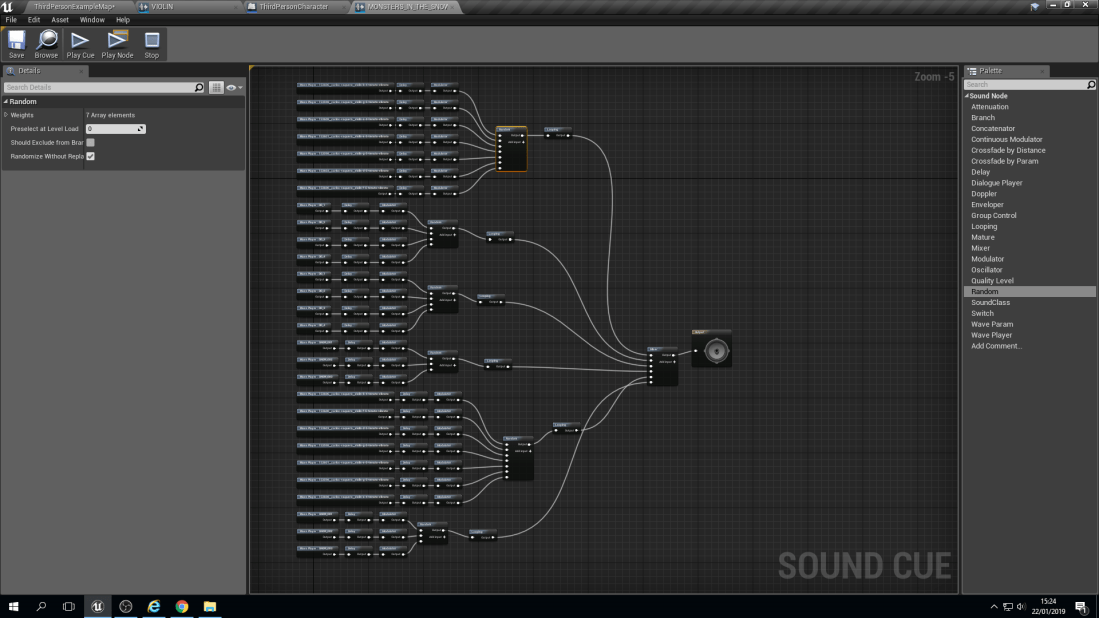
Task: Open the details view options eye dropdown
Action: 234,88
